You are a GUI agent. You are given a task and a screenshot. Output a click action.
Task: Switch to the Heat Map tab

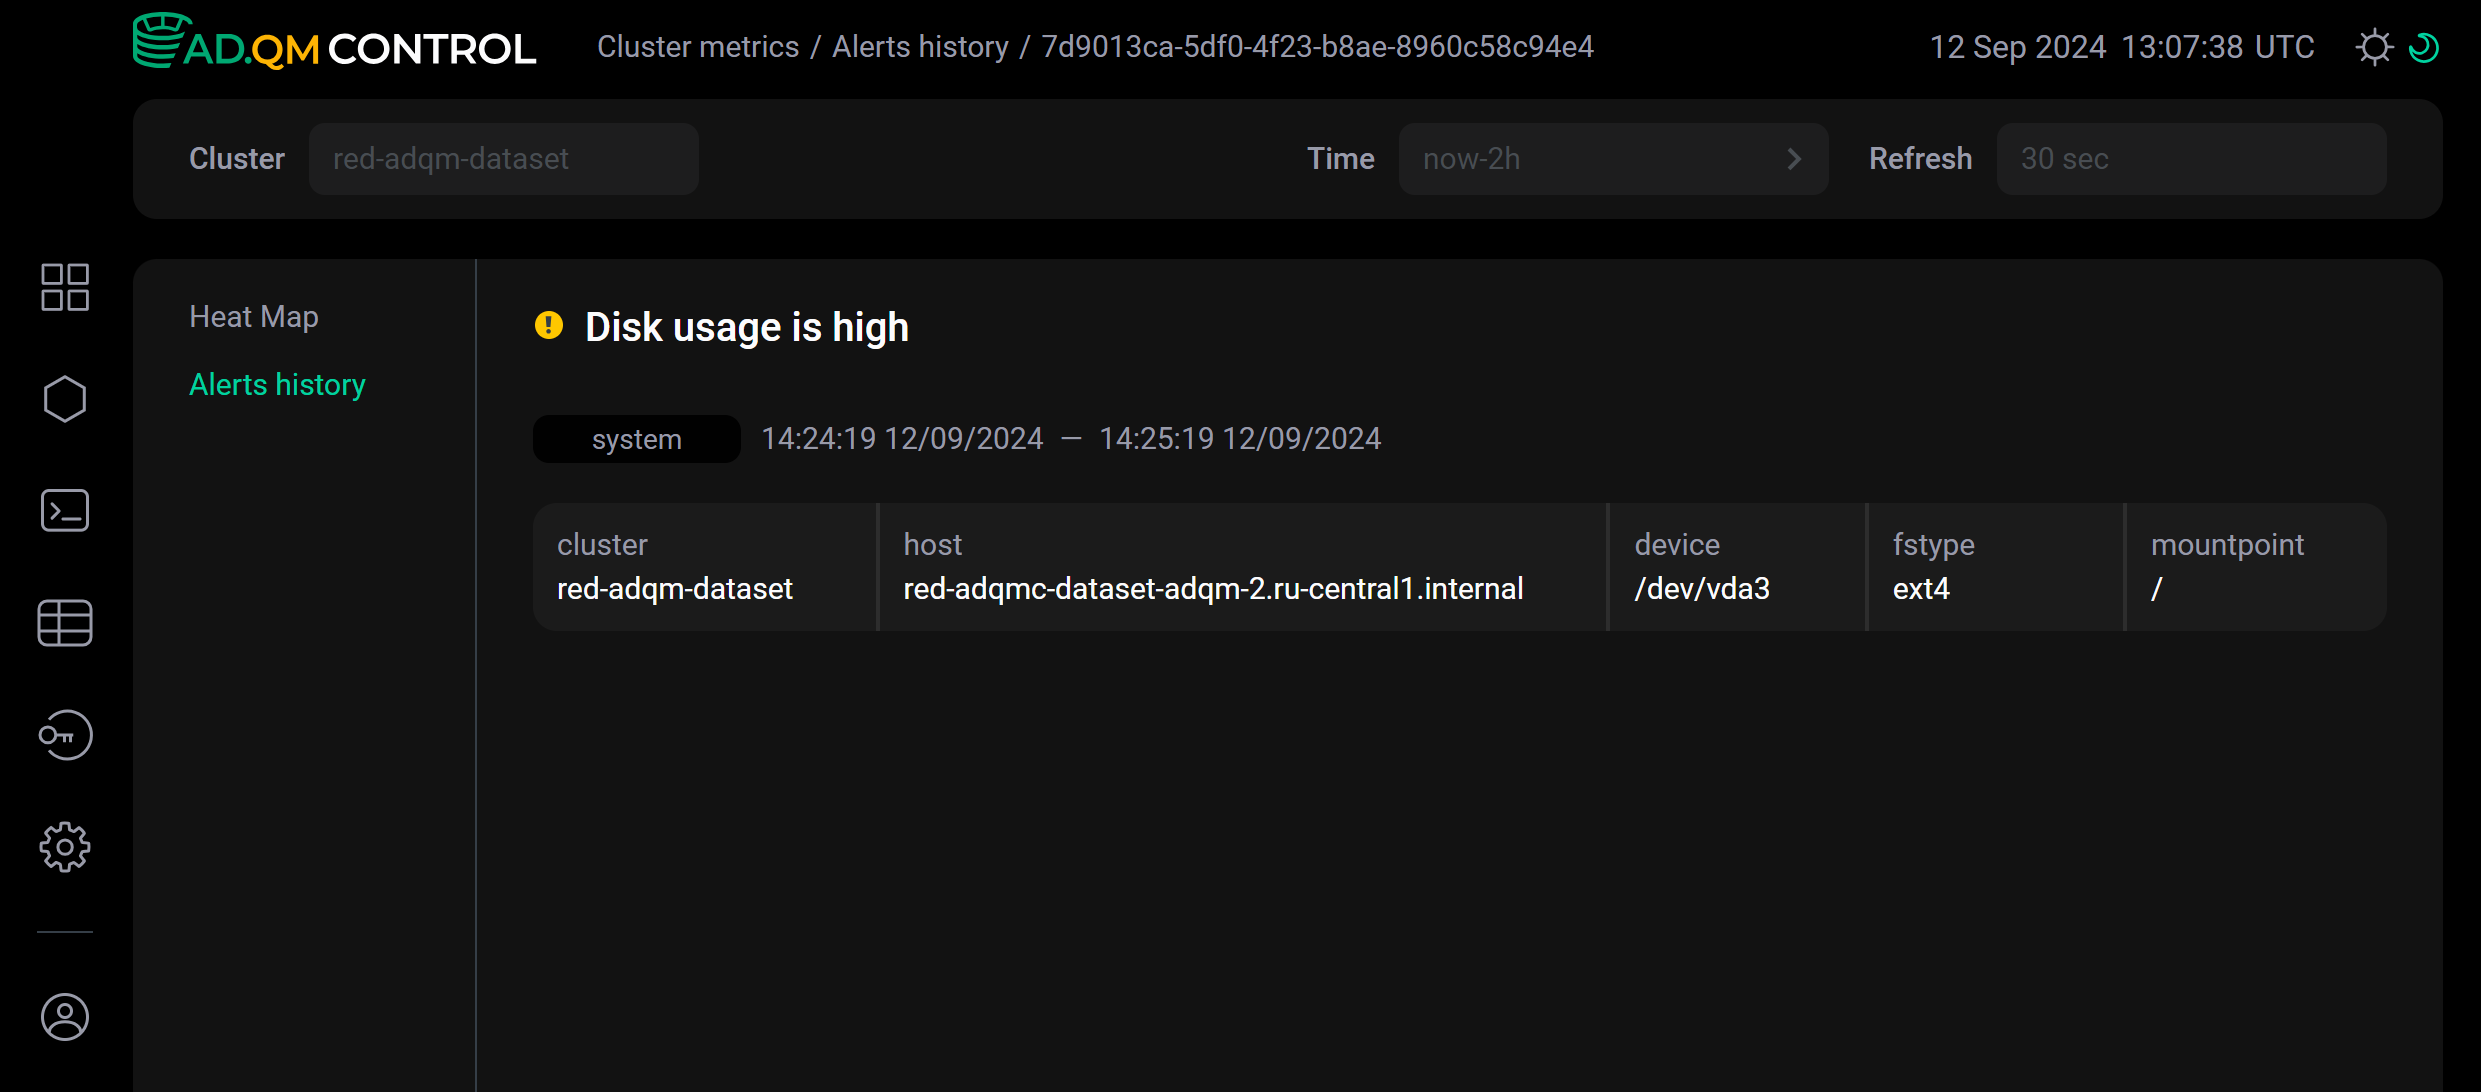(x=254, y=316)
